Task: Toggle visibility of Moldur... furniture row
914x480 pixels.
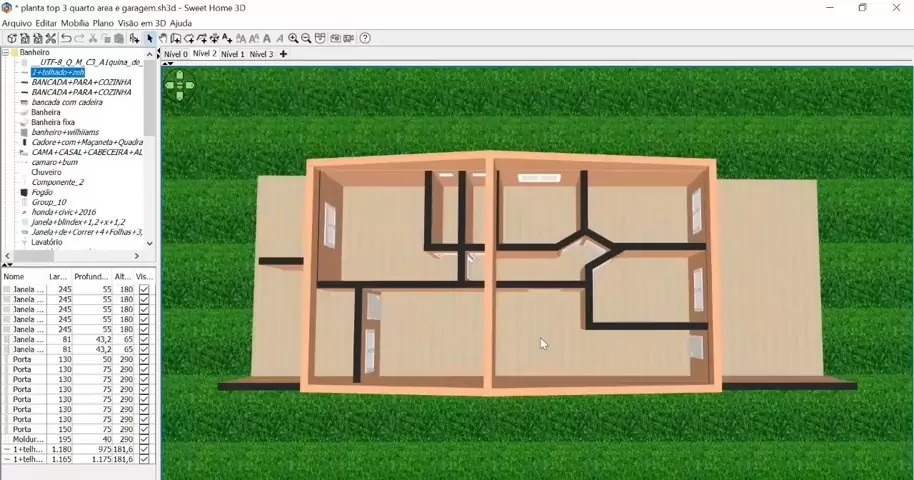Action: pyautogui.click(x=144, y=439)
